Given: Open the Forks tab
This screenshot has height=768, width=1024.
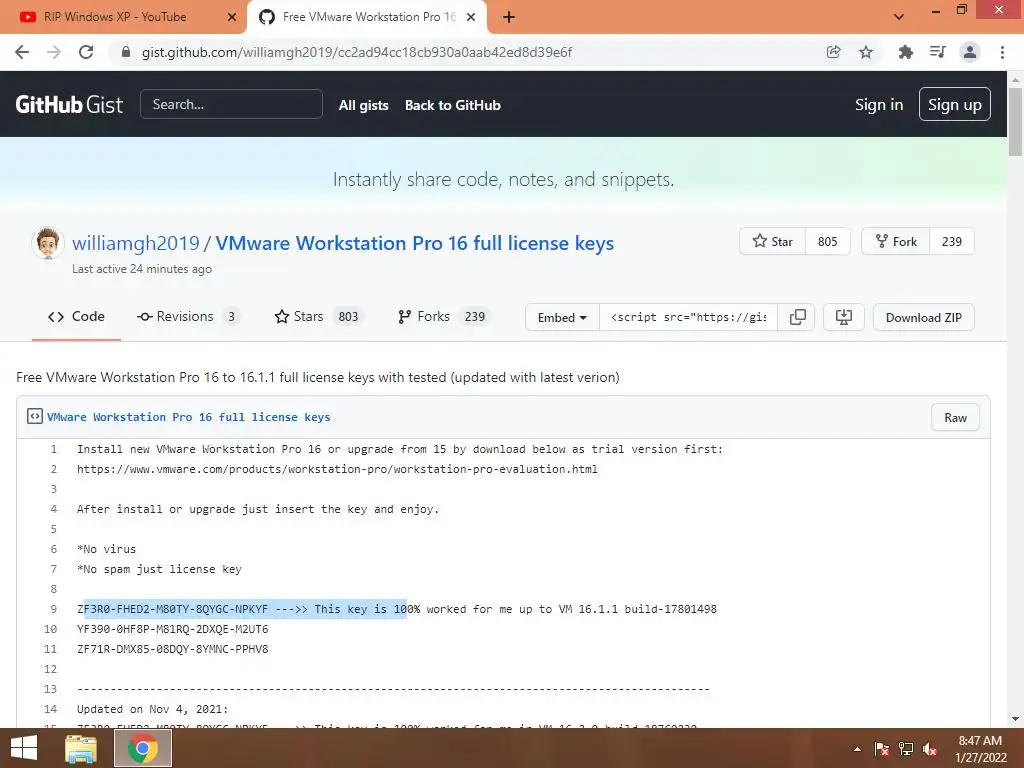Looking at the screenshot, I should (443, 317).
